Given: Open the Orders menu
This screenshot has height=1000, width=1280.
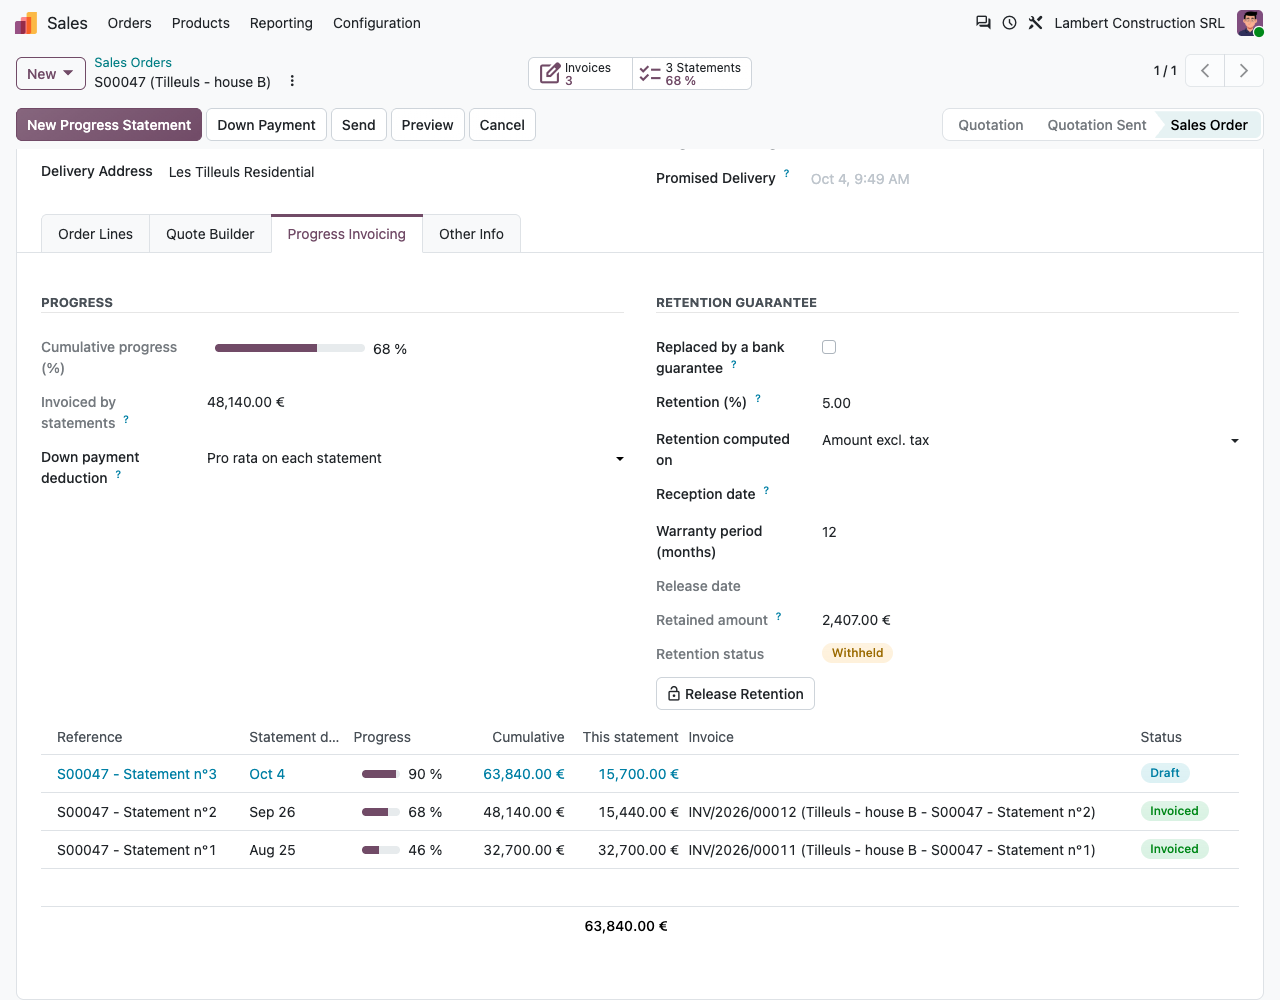Looking at the screenshot, I should coord(130,23).
